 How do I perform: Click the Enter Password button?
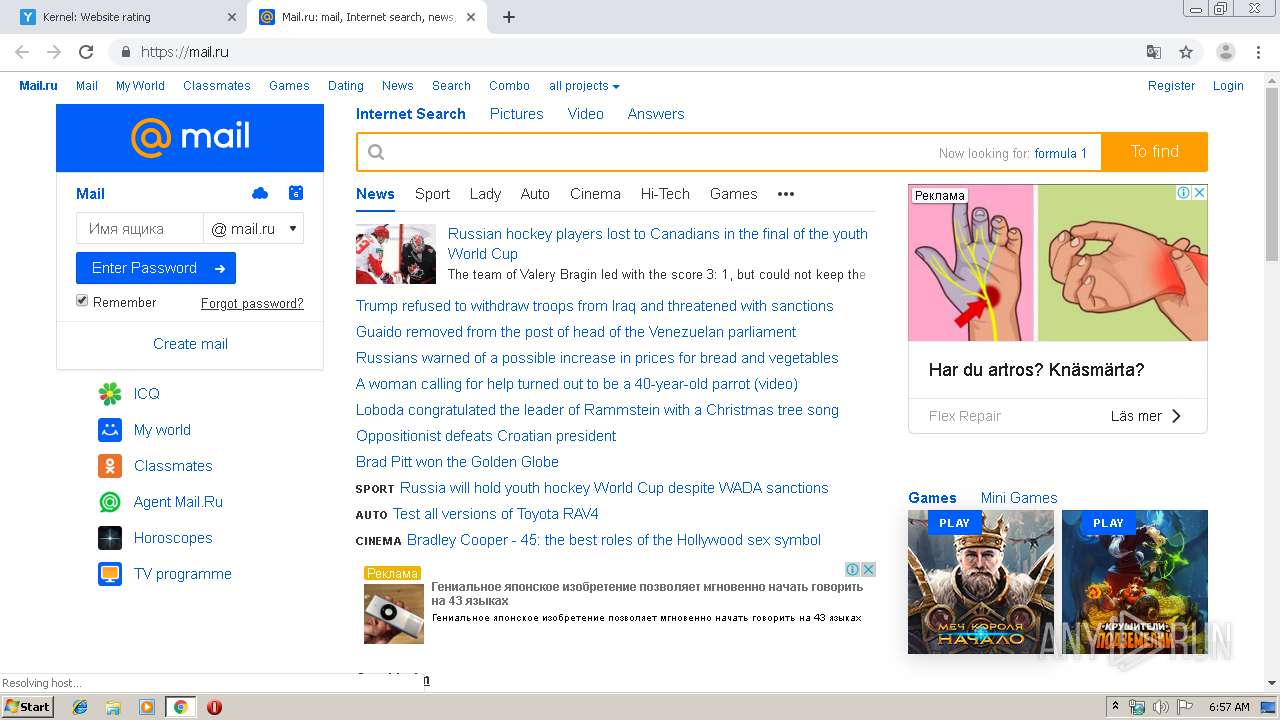[156, 268]
